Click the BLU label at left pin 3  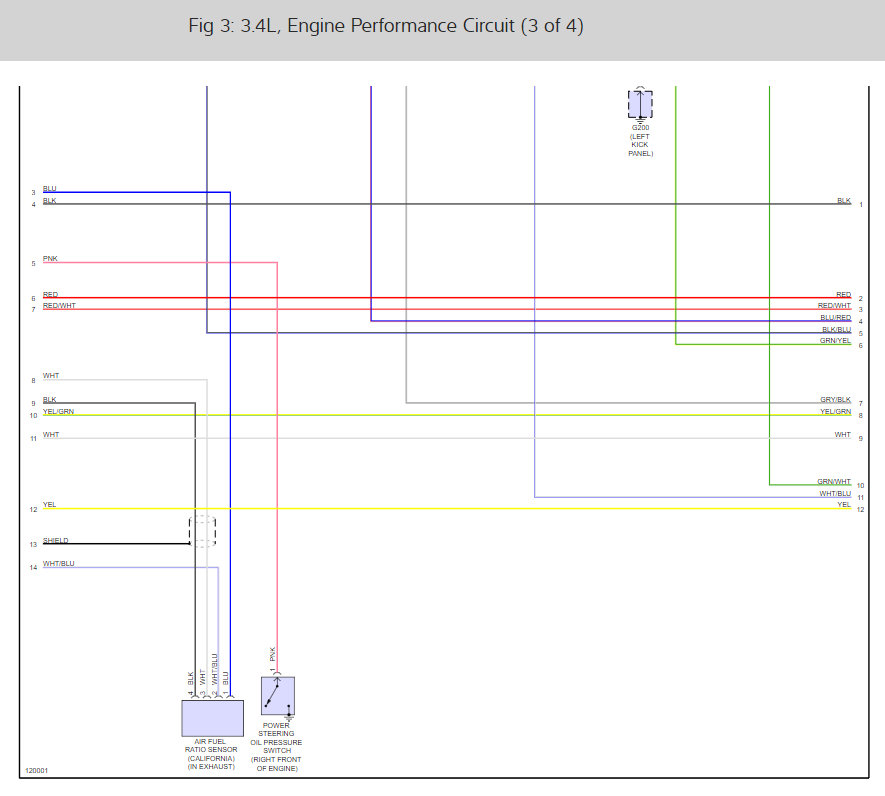(x=50, y=189)
